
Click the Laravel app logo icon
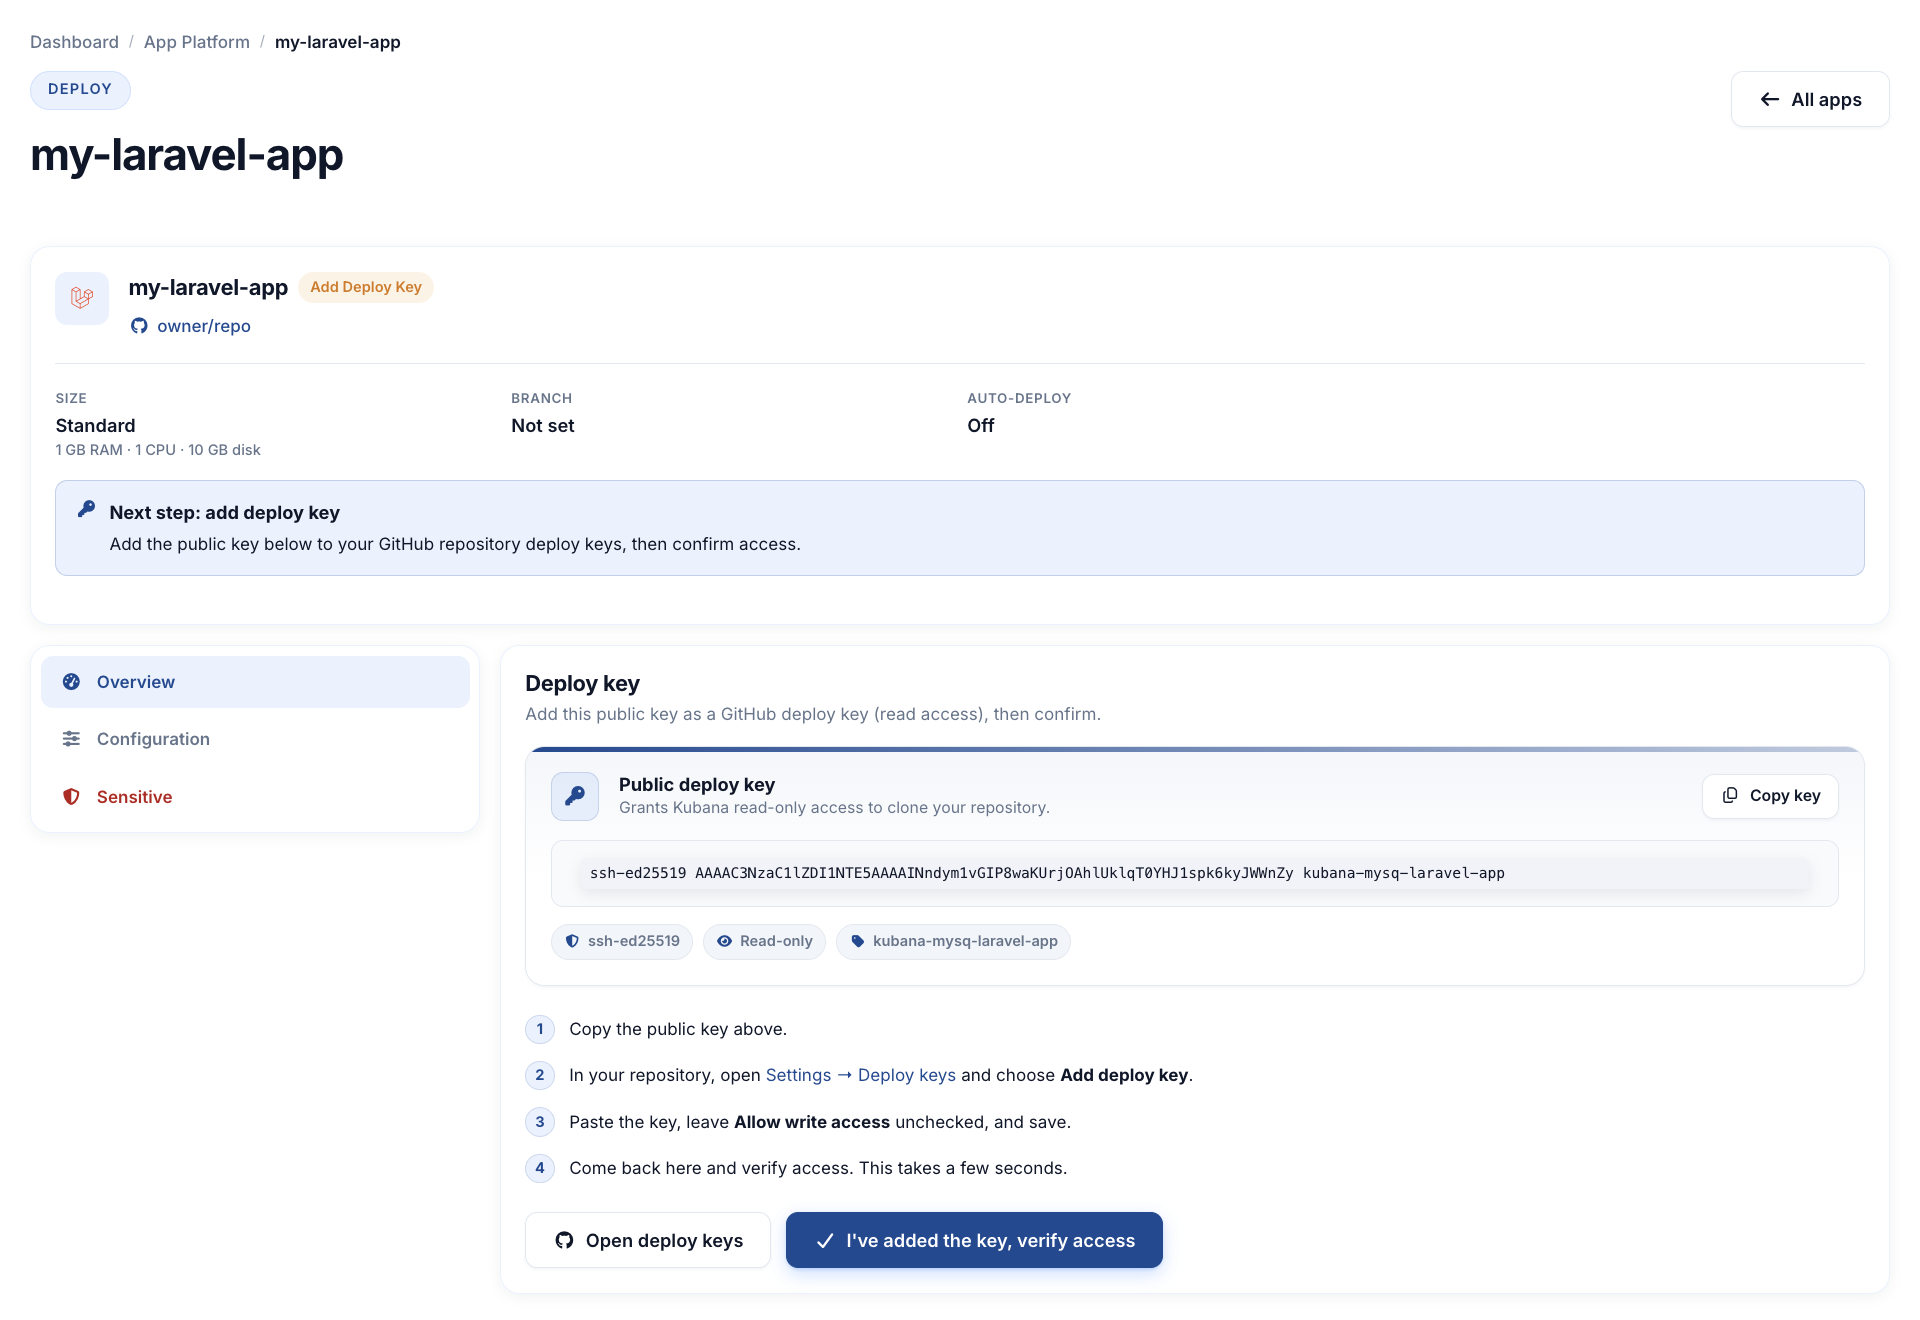pyautogui.click(x=82, y=298)
